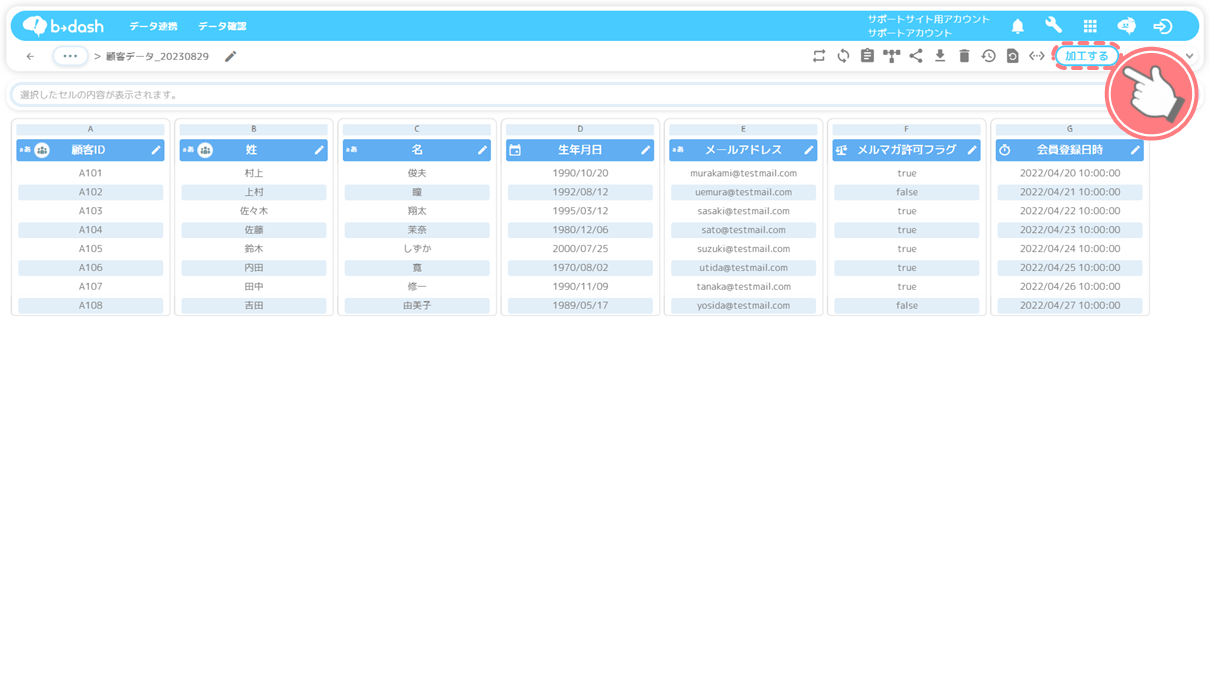Select cell A101
1210x680 pixels.
[90, 173]
